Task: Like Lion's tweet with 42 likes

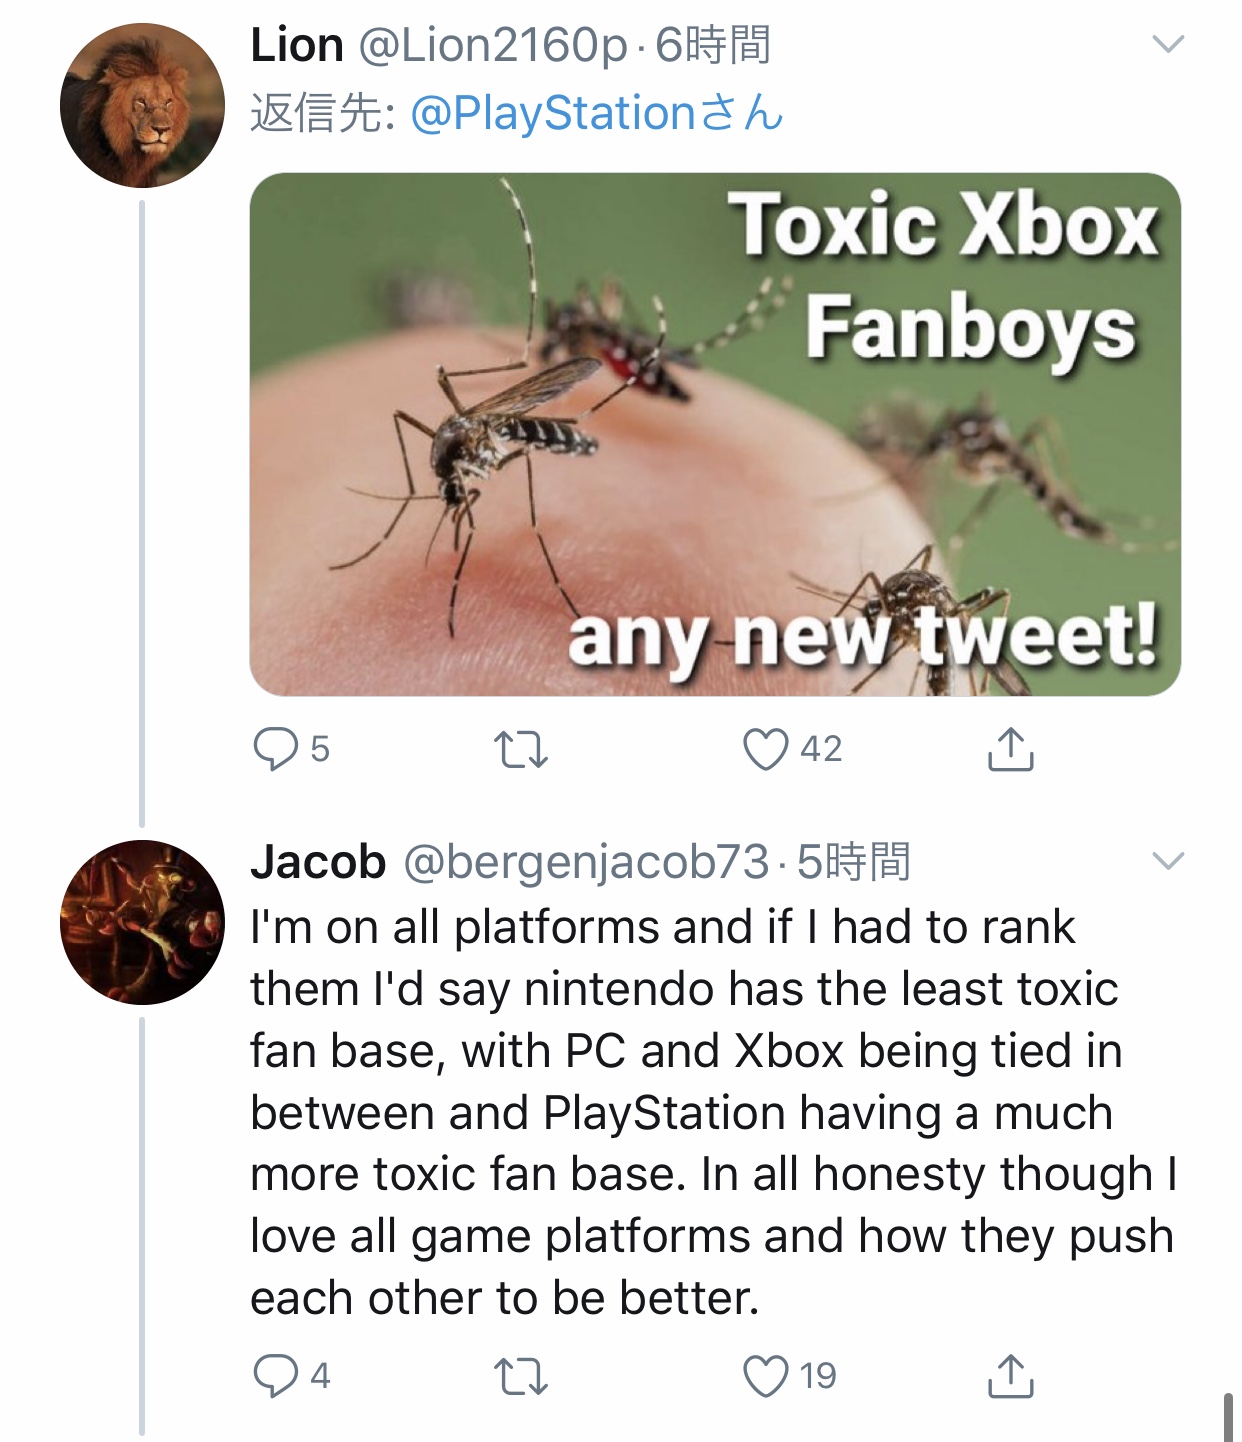Action: tap(766, 749)
